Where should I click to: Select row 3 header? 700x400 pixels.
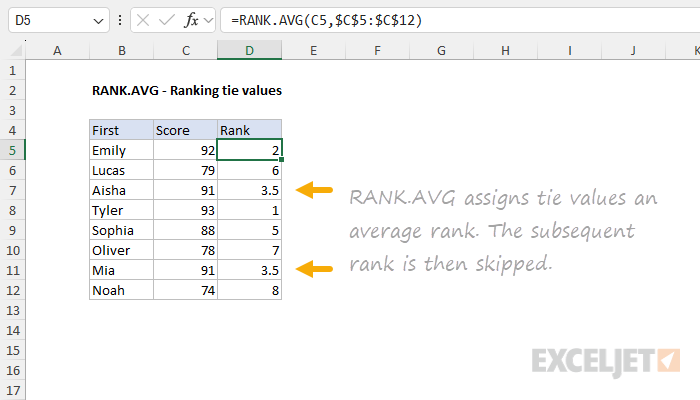coord(12,110)
